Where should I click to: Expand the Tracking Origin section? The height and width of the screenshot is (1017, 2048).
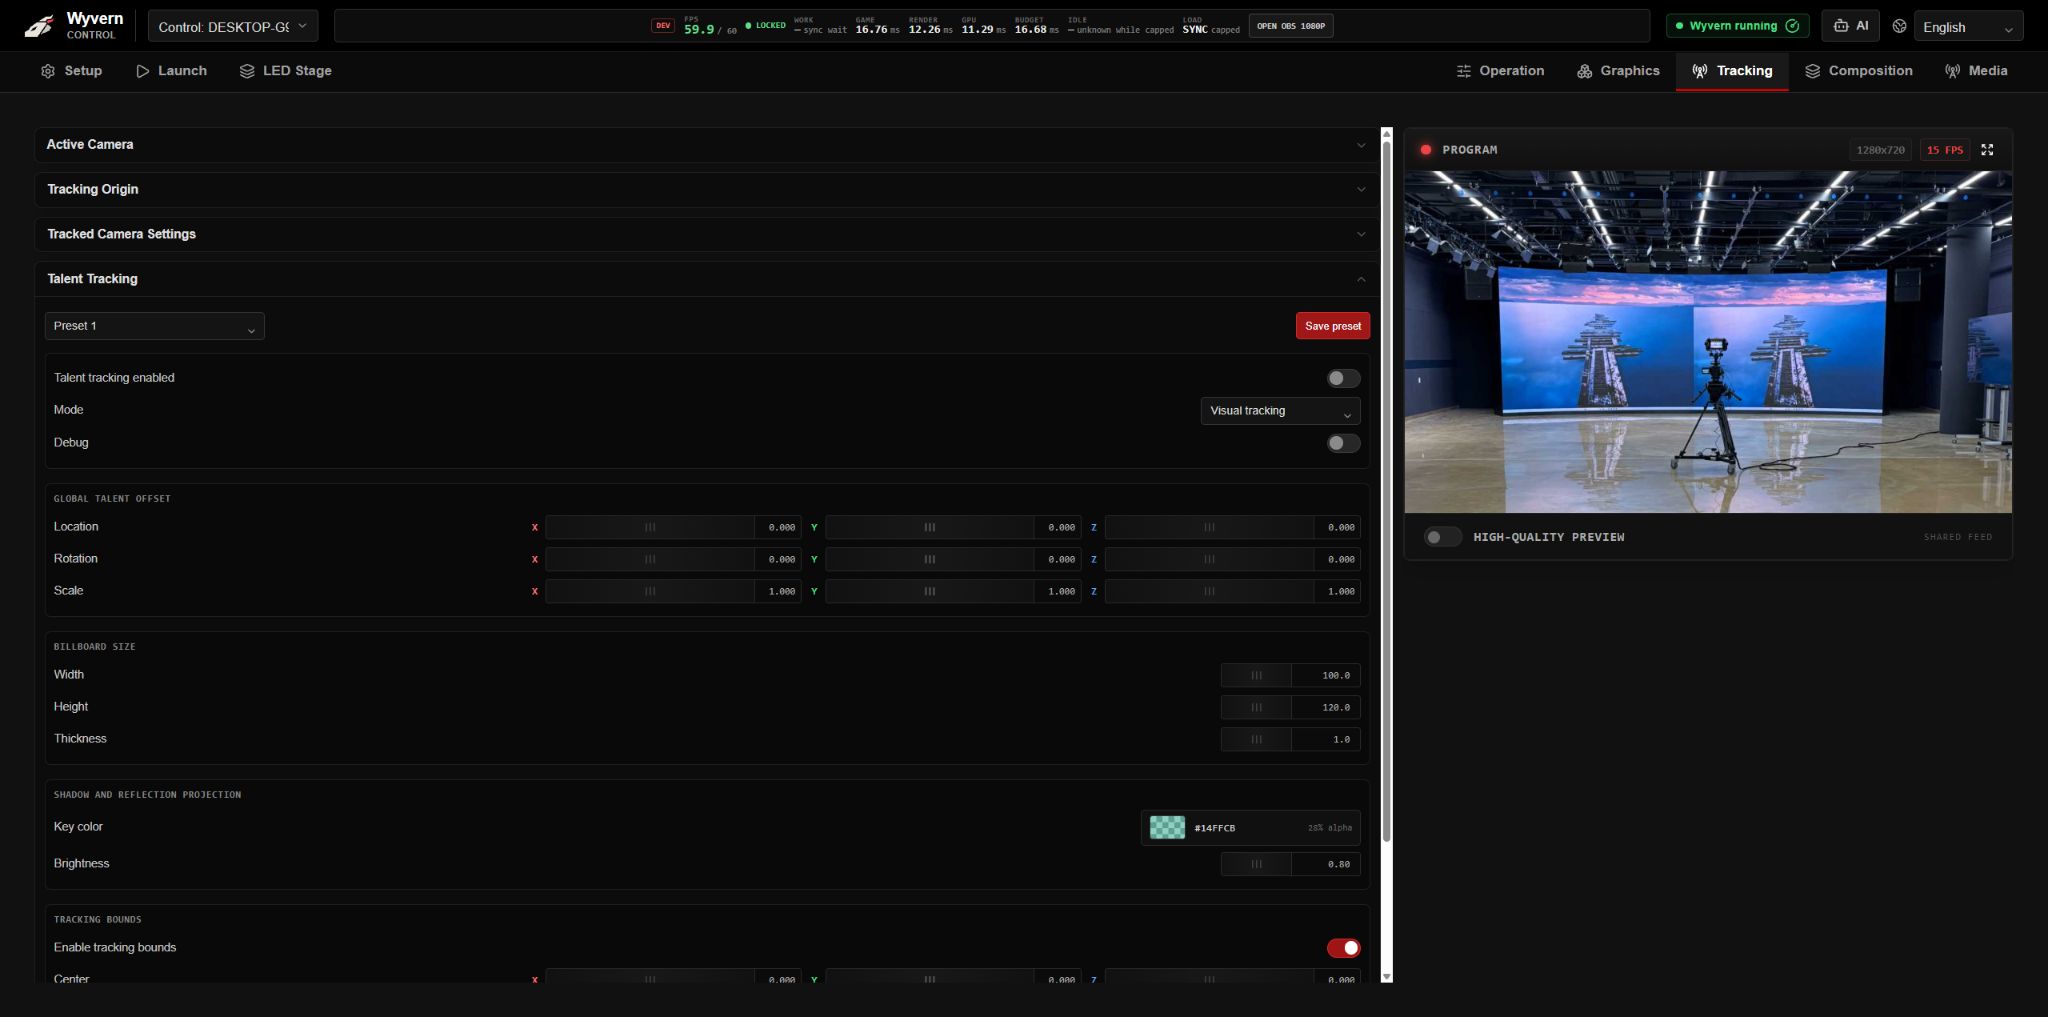pyautogui.click(x=707, y=190)
